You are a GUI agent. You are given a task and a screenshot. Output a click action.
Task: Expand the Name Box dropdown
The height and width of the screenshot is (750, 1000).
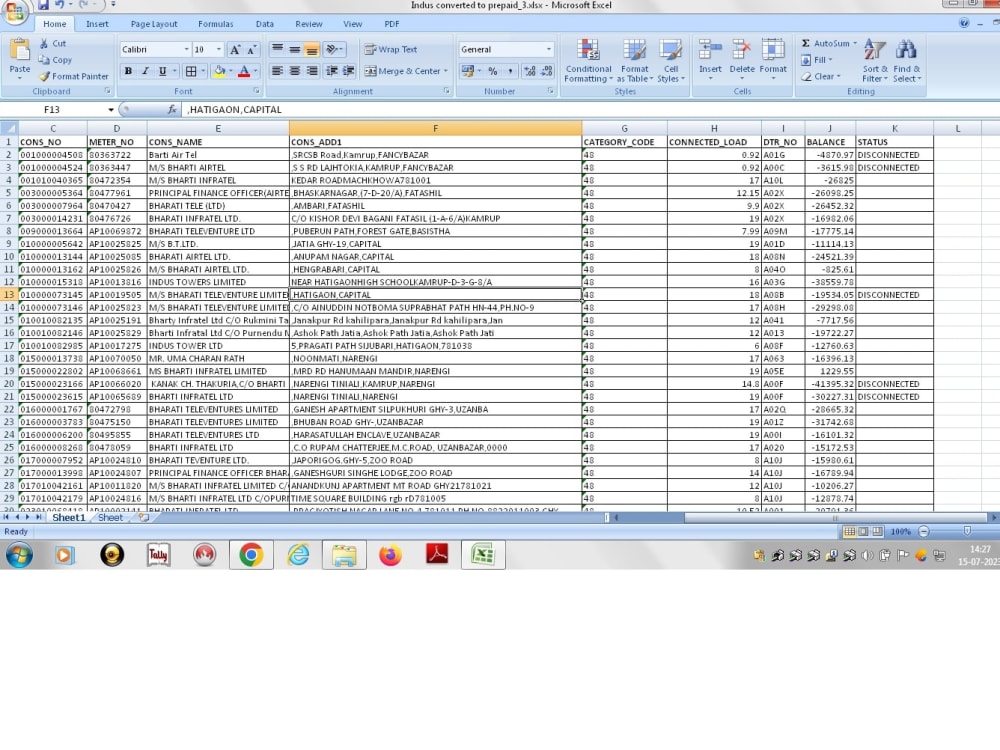pyautogui.click(x=110, y=110)
